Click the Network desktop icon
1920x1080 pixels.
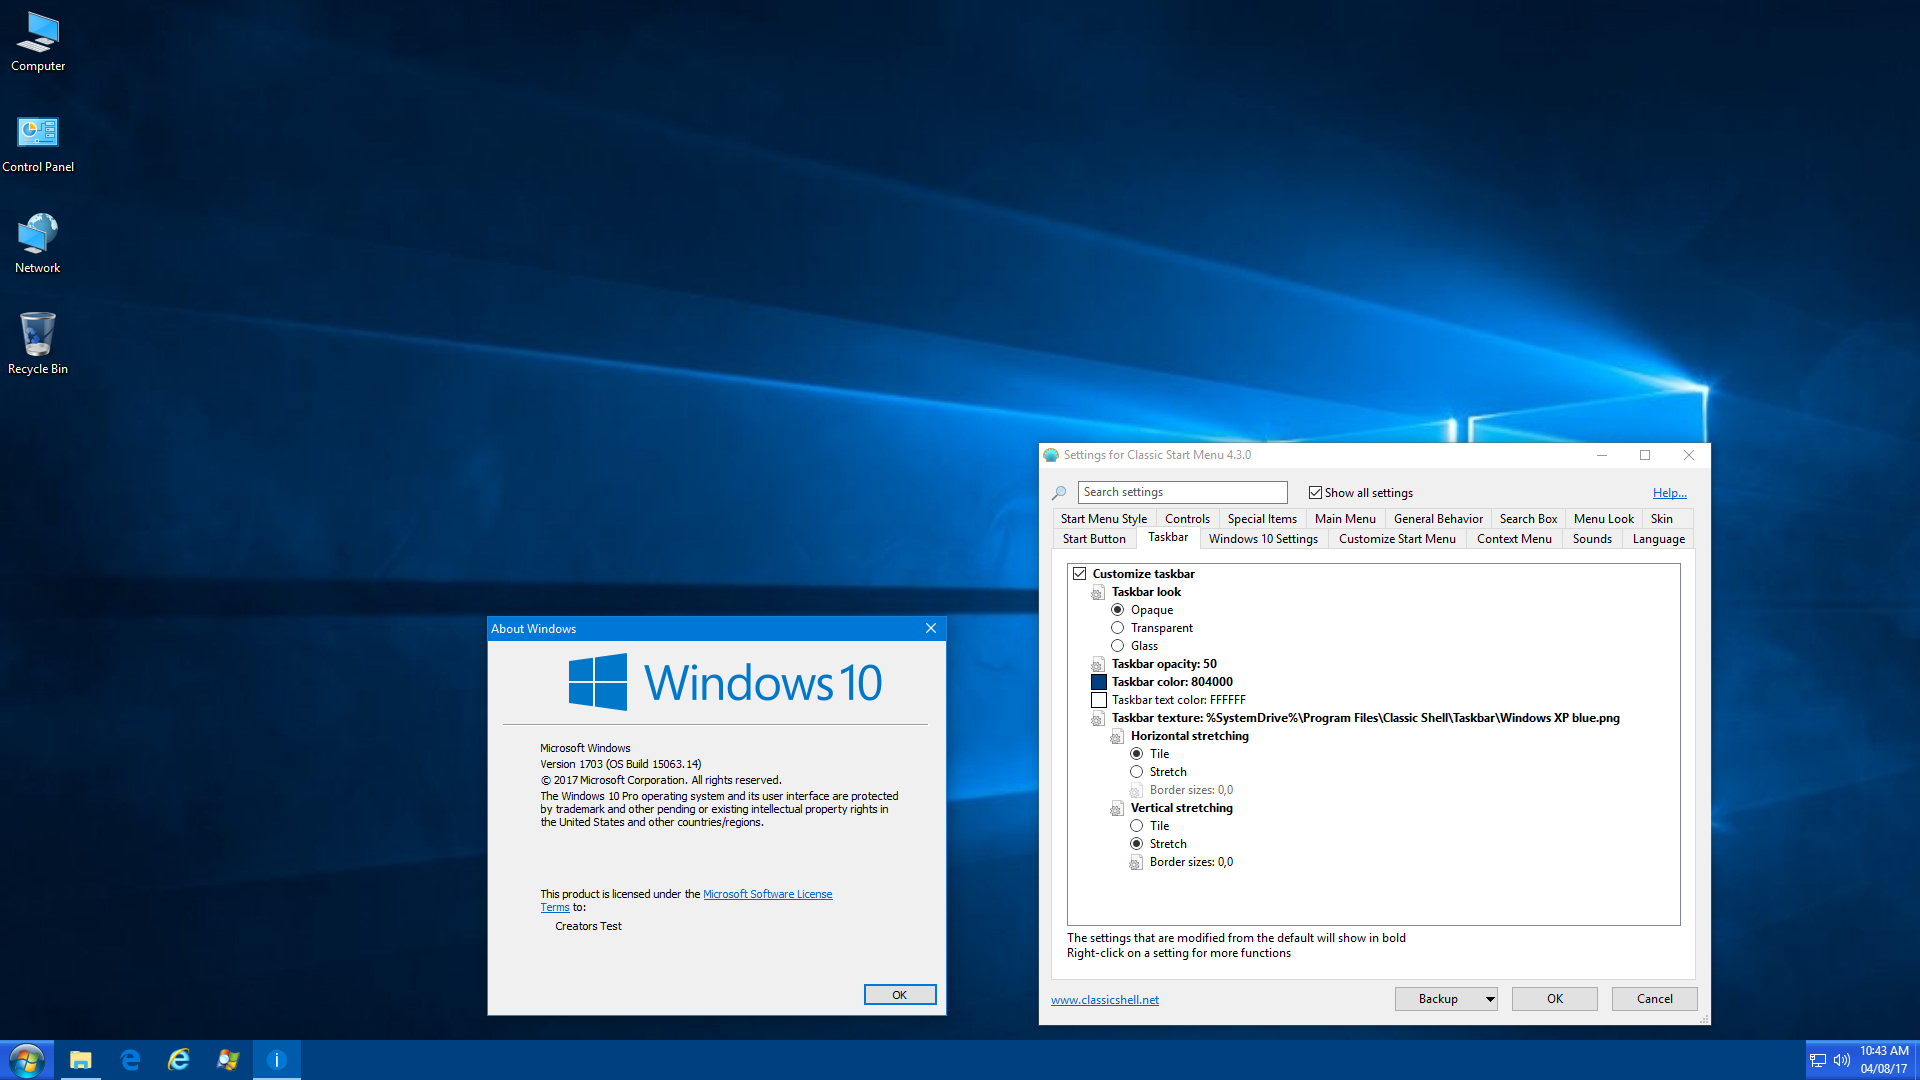[38, 244]
